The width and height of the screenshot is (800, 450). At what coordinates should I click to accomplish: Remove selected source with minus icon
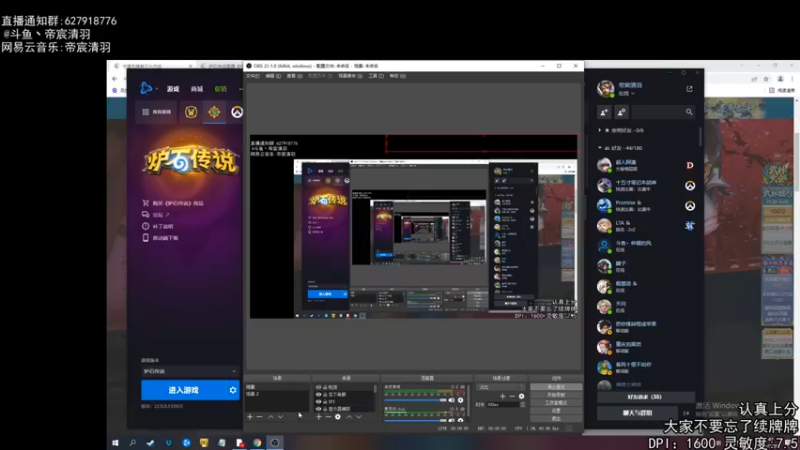(328, 417)
